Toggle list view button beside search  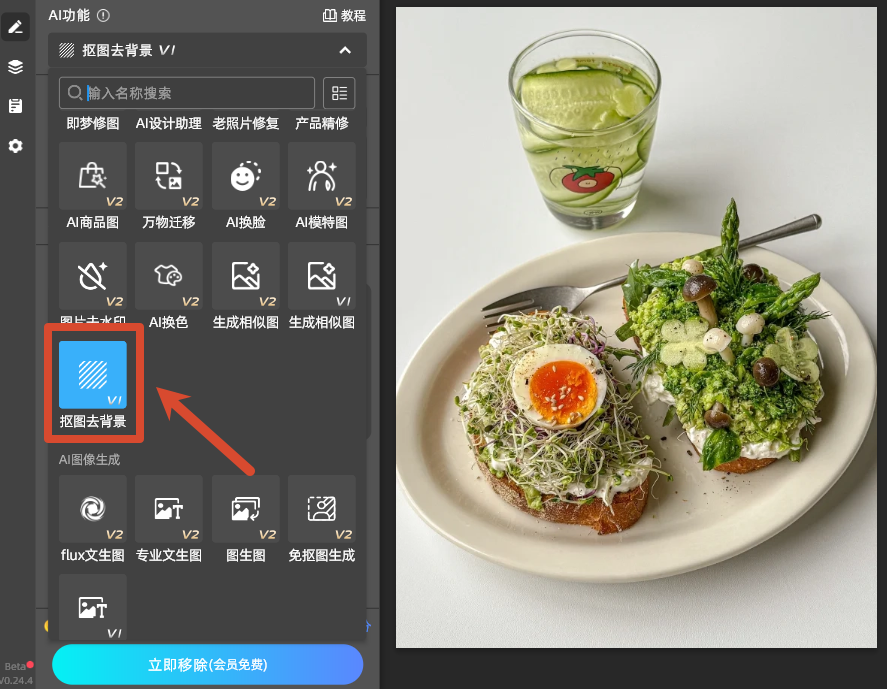(339, 93)
